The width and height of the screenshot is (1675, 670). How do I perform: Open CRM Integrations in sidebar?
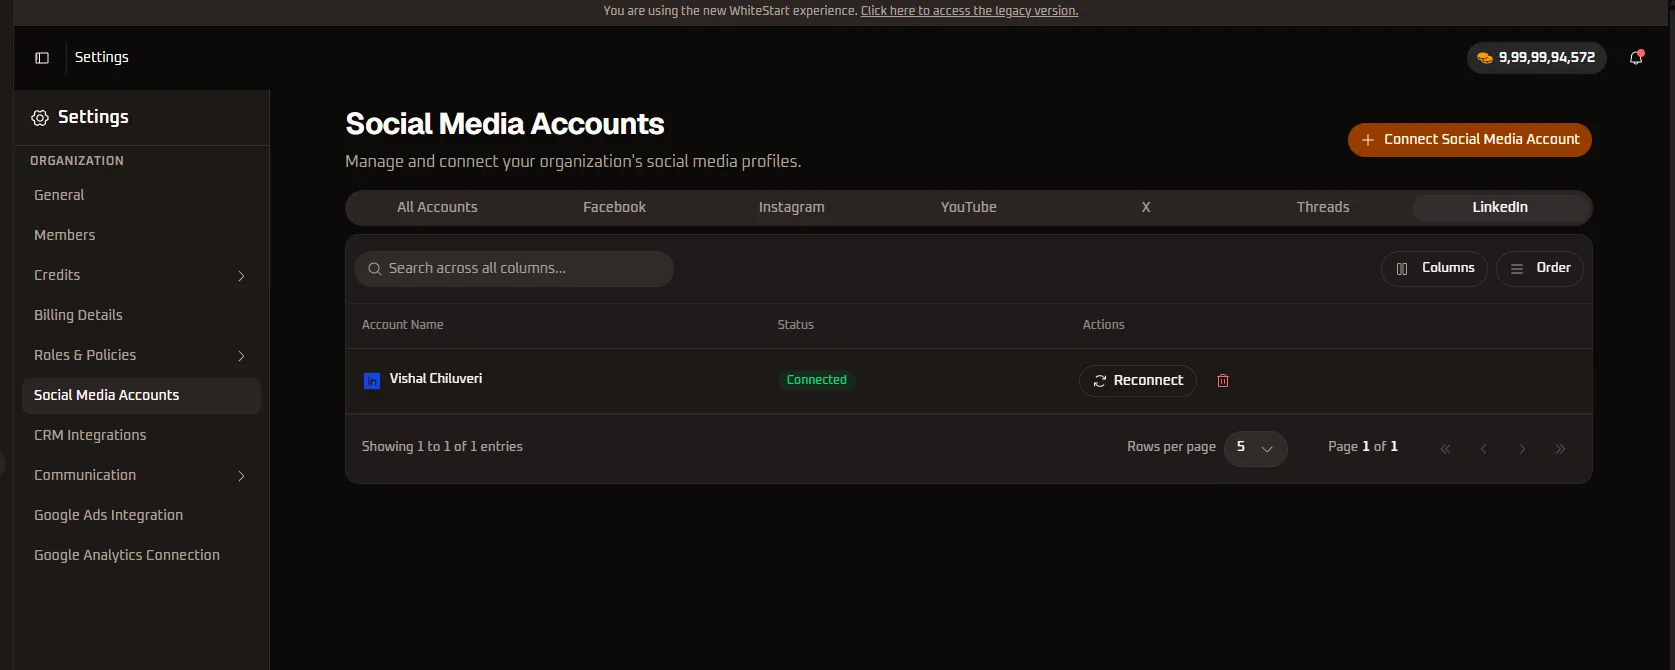coord(141,435)
